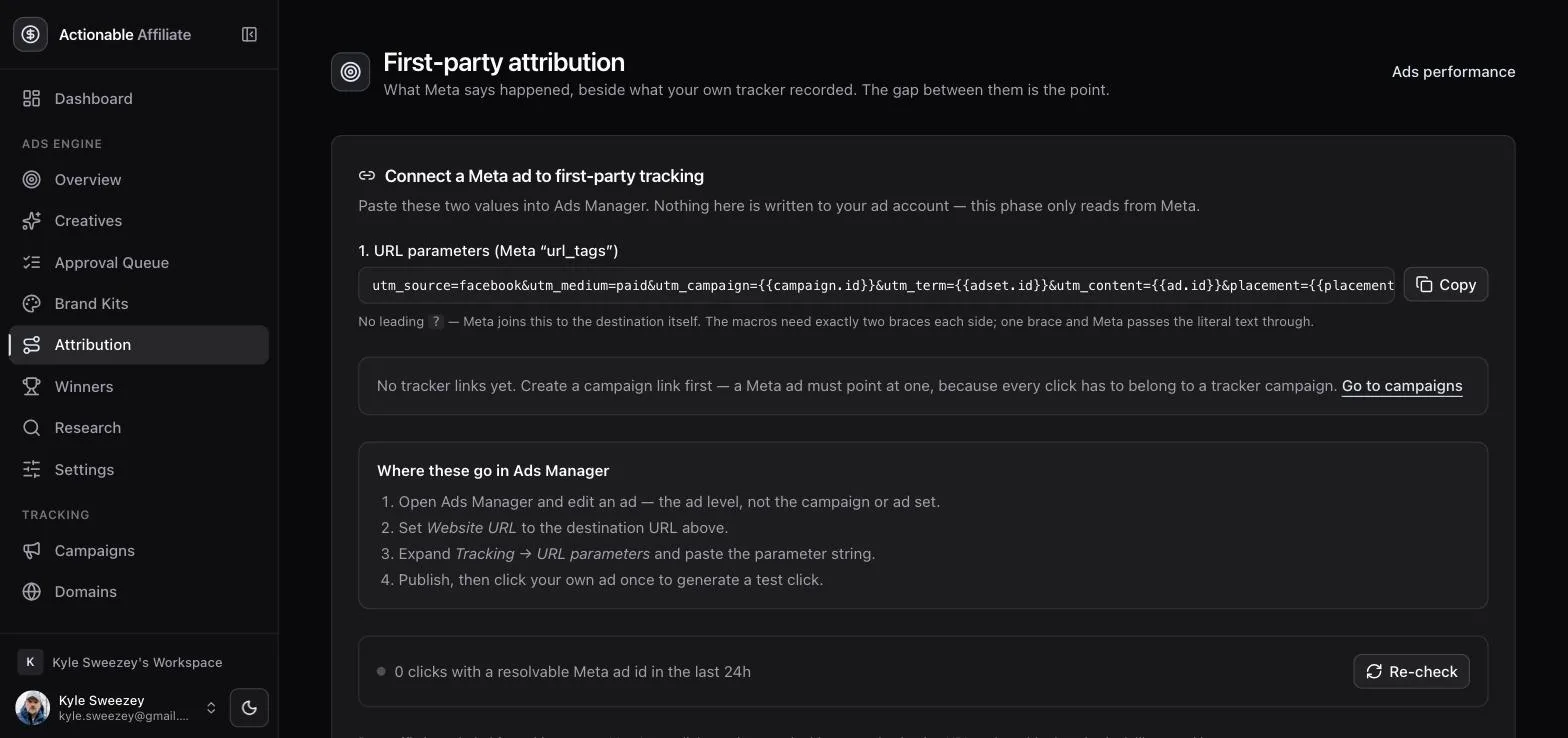
Task: Click the First-party attribution heading
Action: (504, 62)
